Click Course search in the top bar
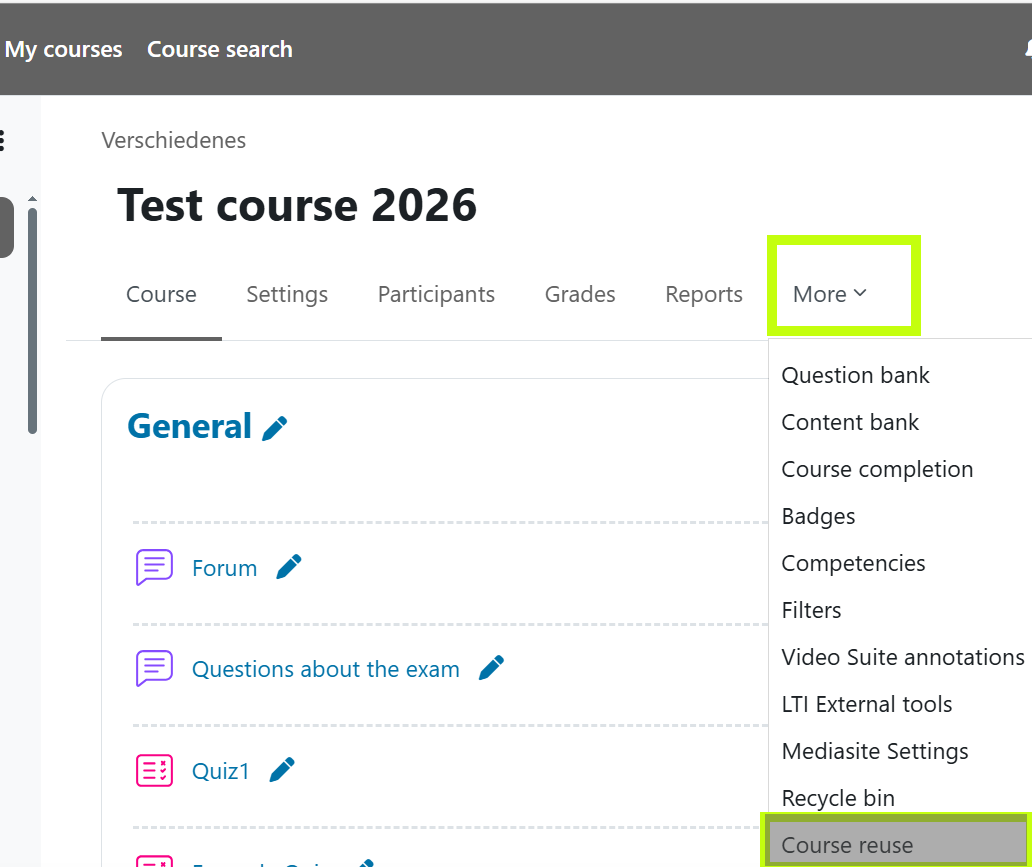 coord(220,49)
